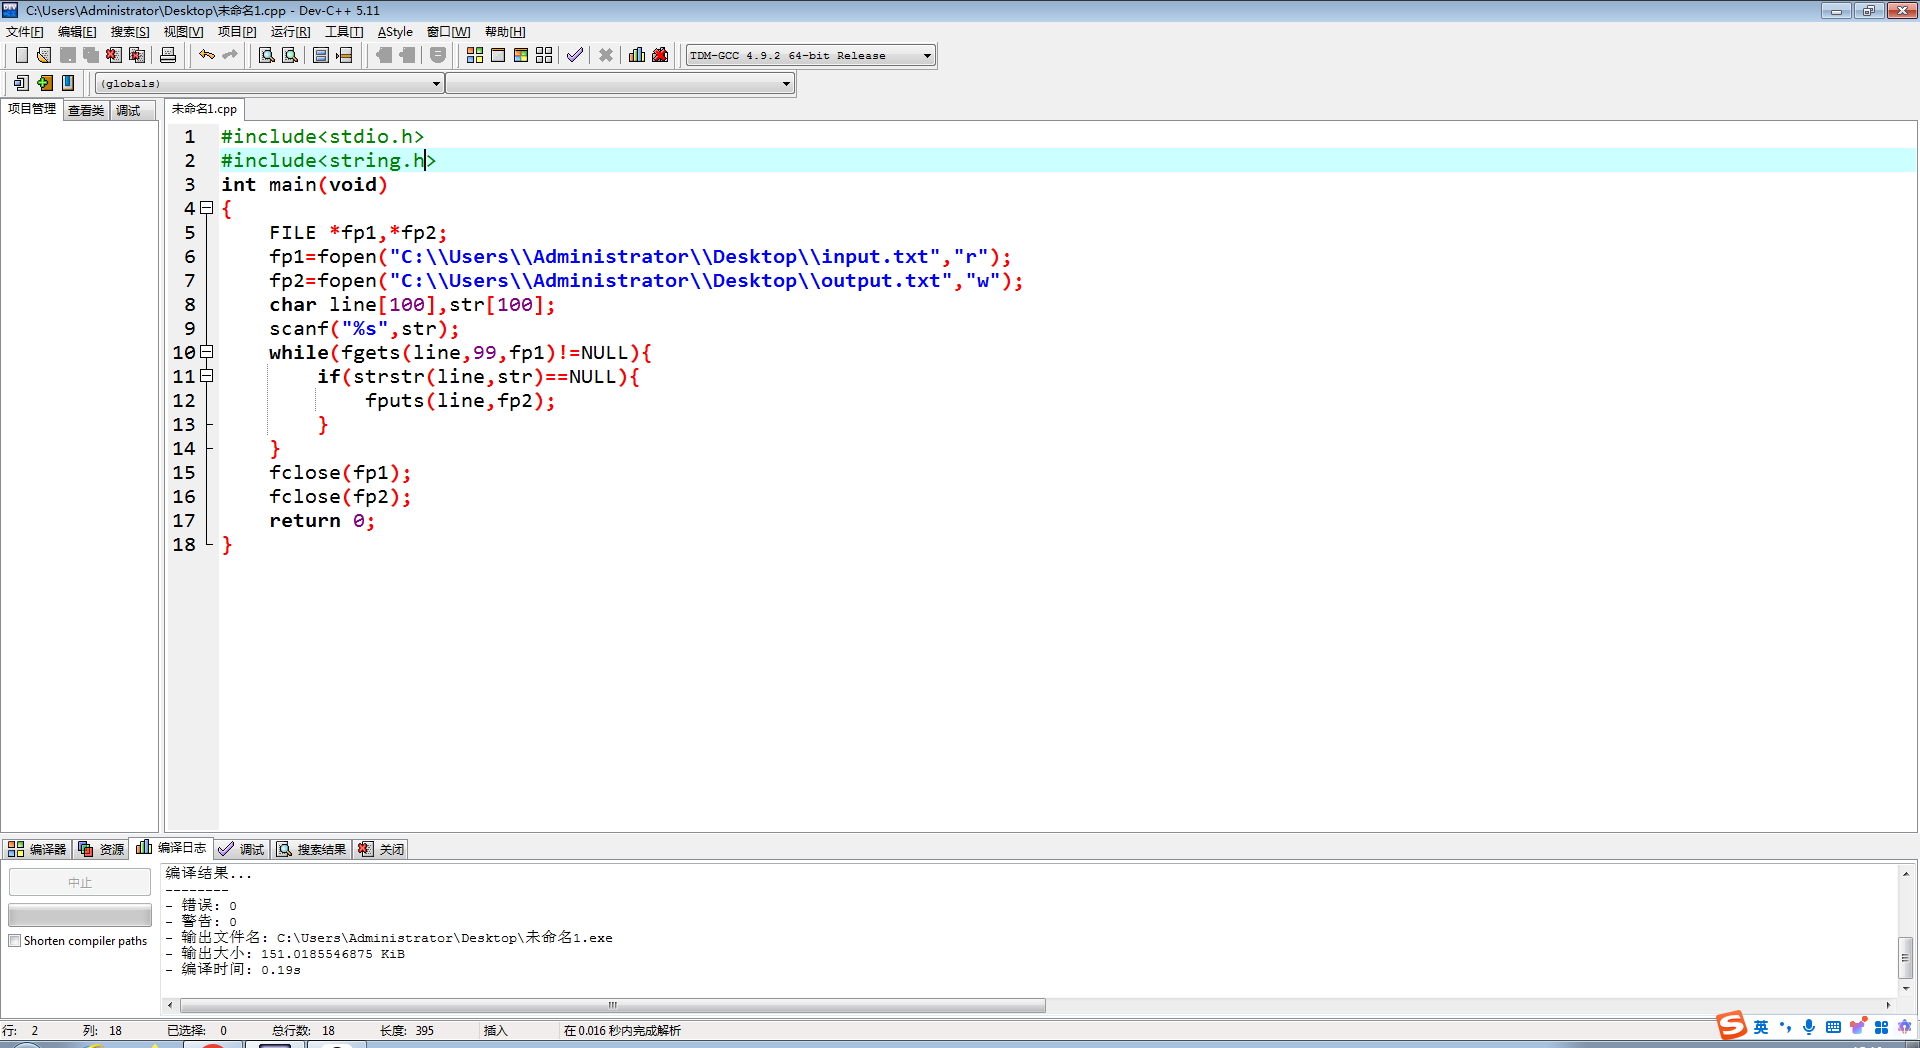Open the AStyle menu

395,32
